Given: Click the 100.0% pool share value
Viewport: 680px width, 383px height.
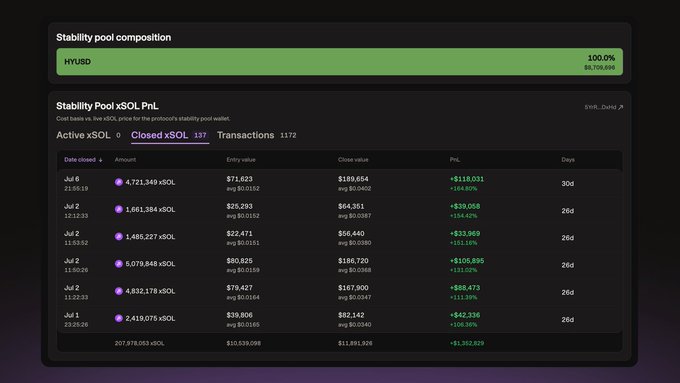Looking at the screenshot, I should 601,58.
